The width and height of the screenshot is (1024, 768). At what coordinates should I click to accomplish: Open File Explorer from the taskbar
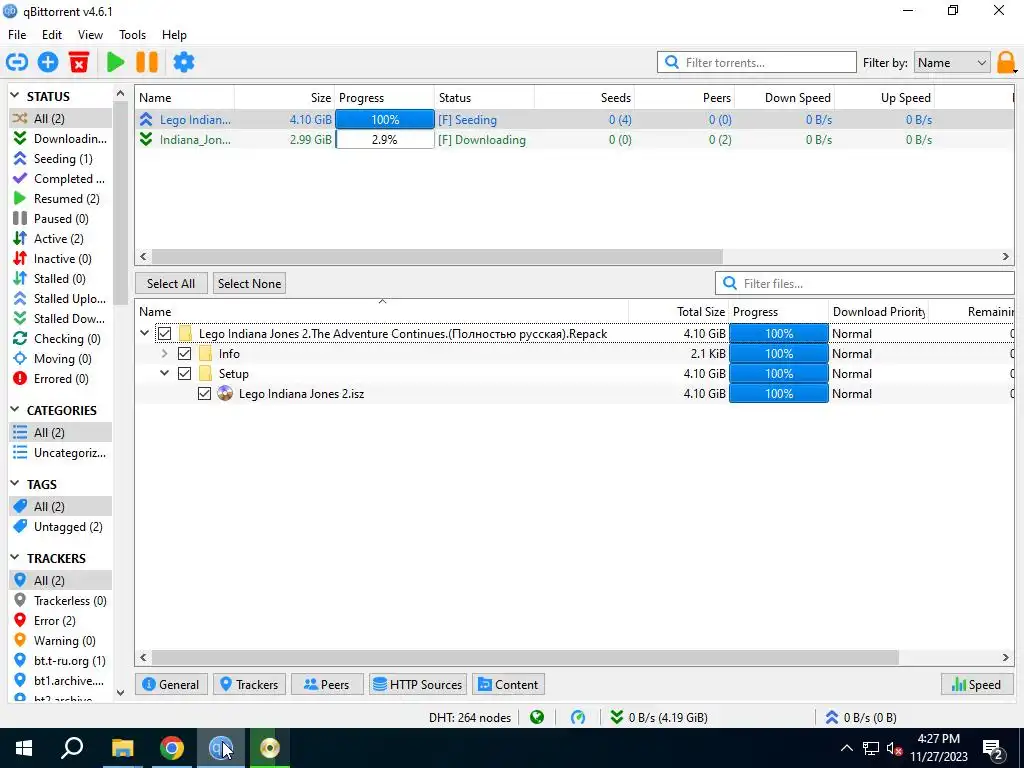pyautogui.click(x=122, y=748)
